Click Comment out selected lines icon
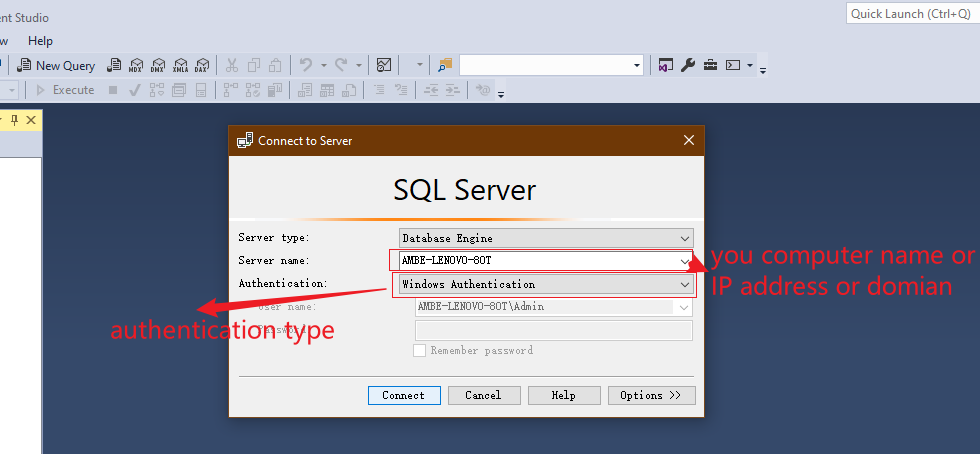 pos(379,90)
